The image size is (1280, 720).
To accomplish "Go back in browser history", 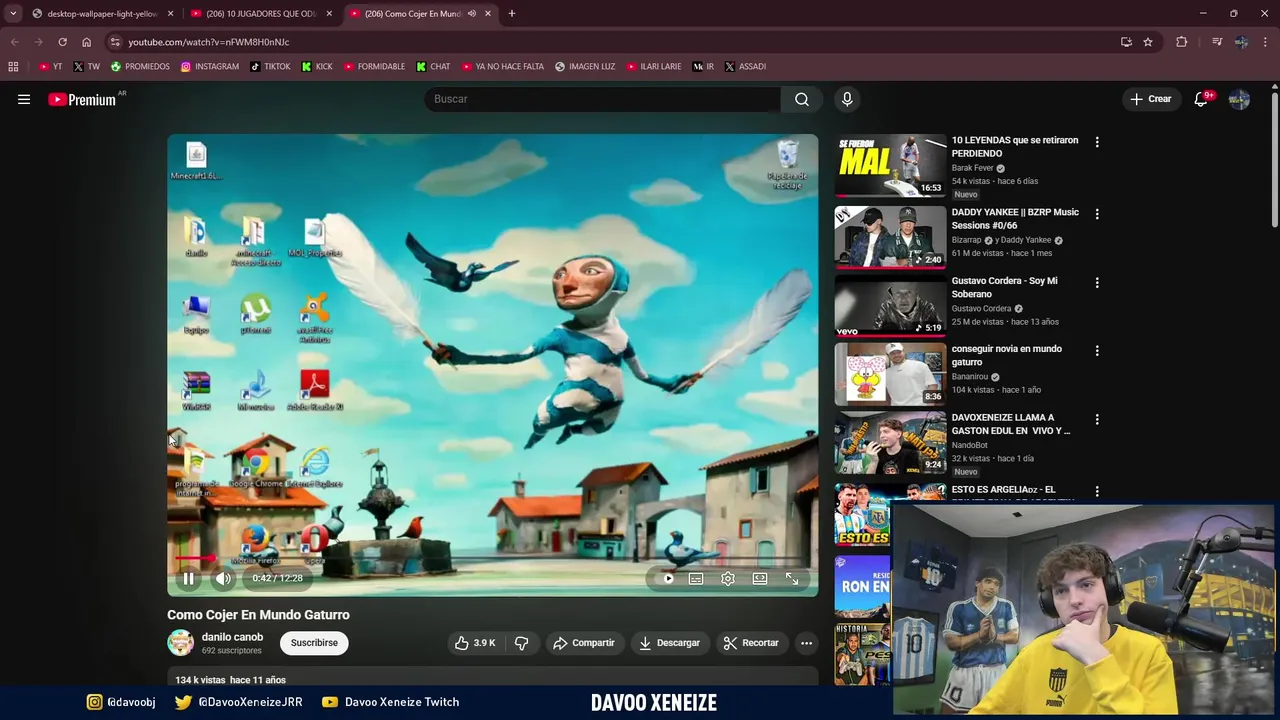I will tap(14, 42).
